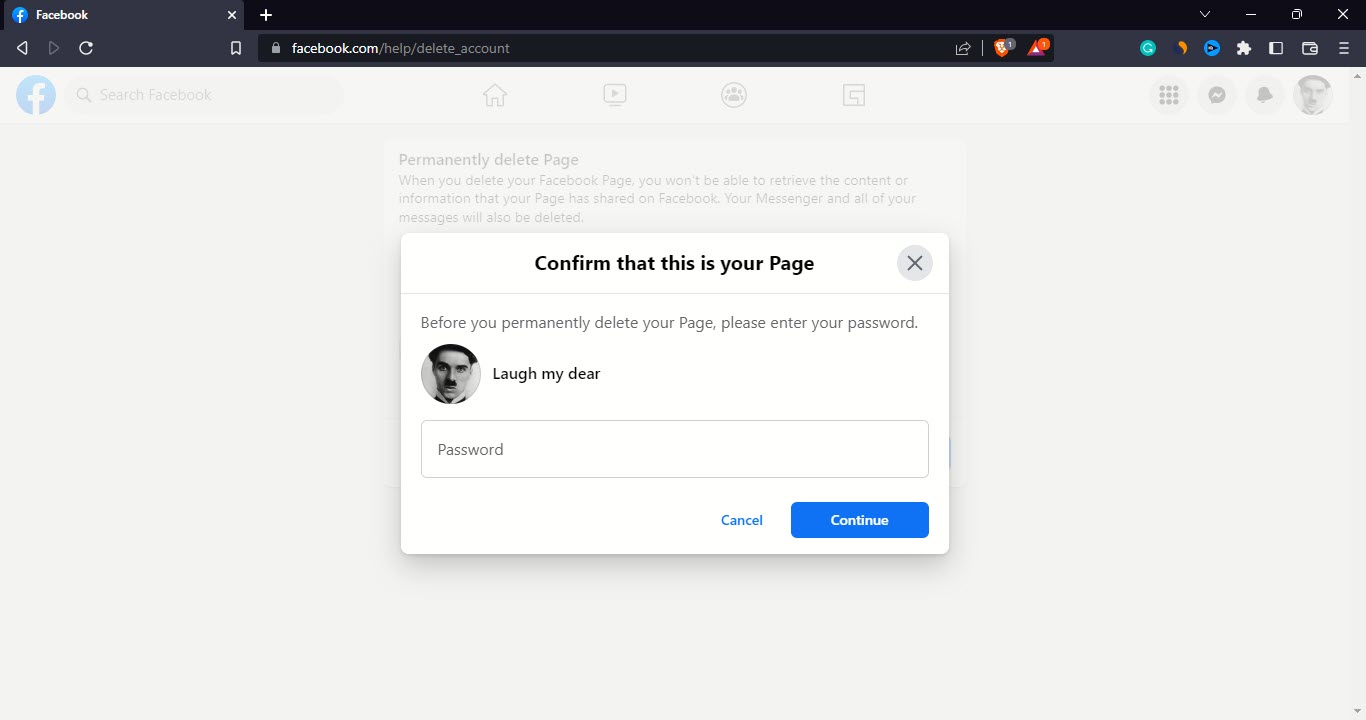Open a new browser tab
Screen dimensions: 1366x720
pyautogui.click(x=266, y=15)
